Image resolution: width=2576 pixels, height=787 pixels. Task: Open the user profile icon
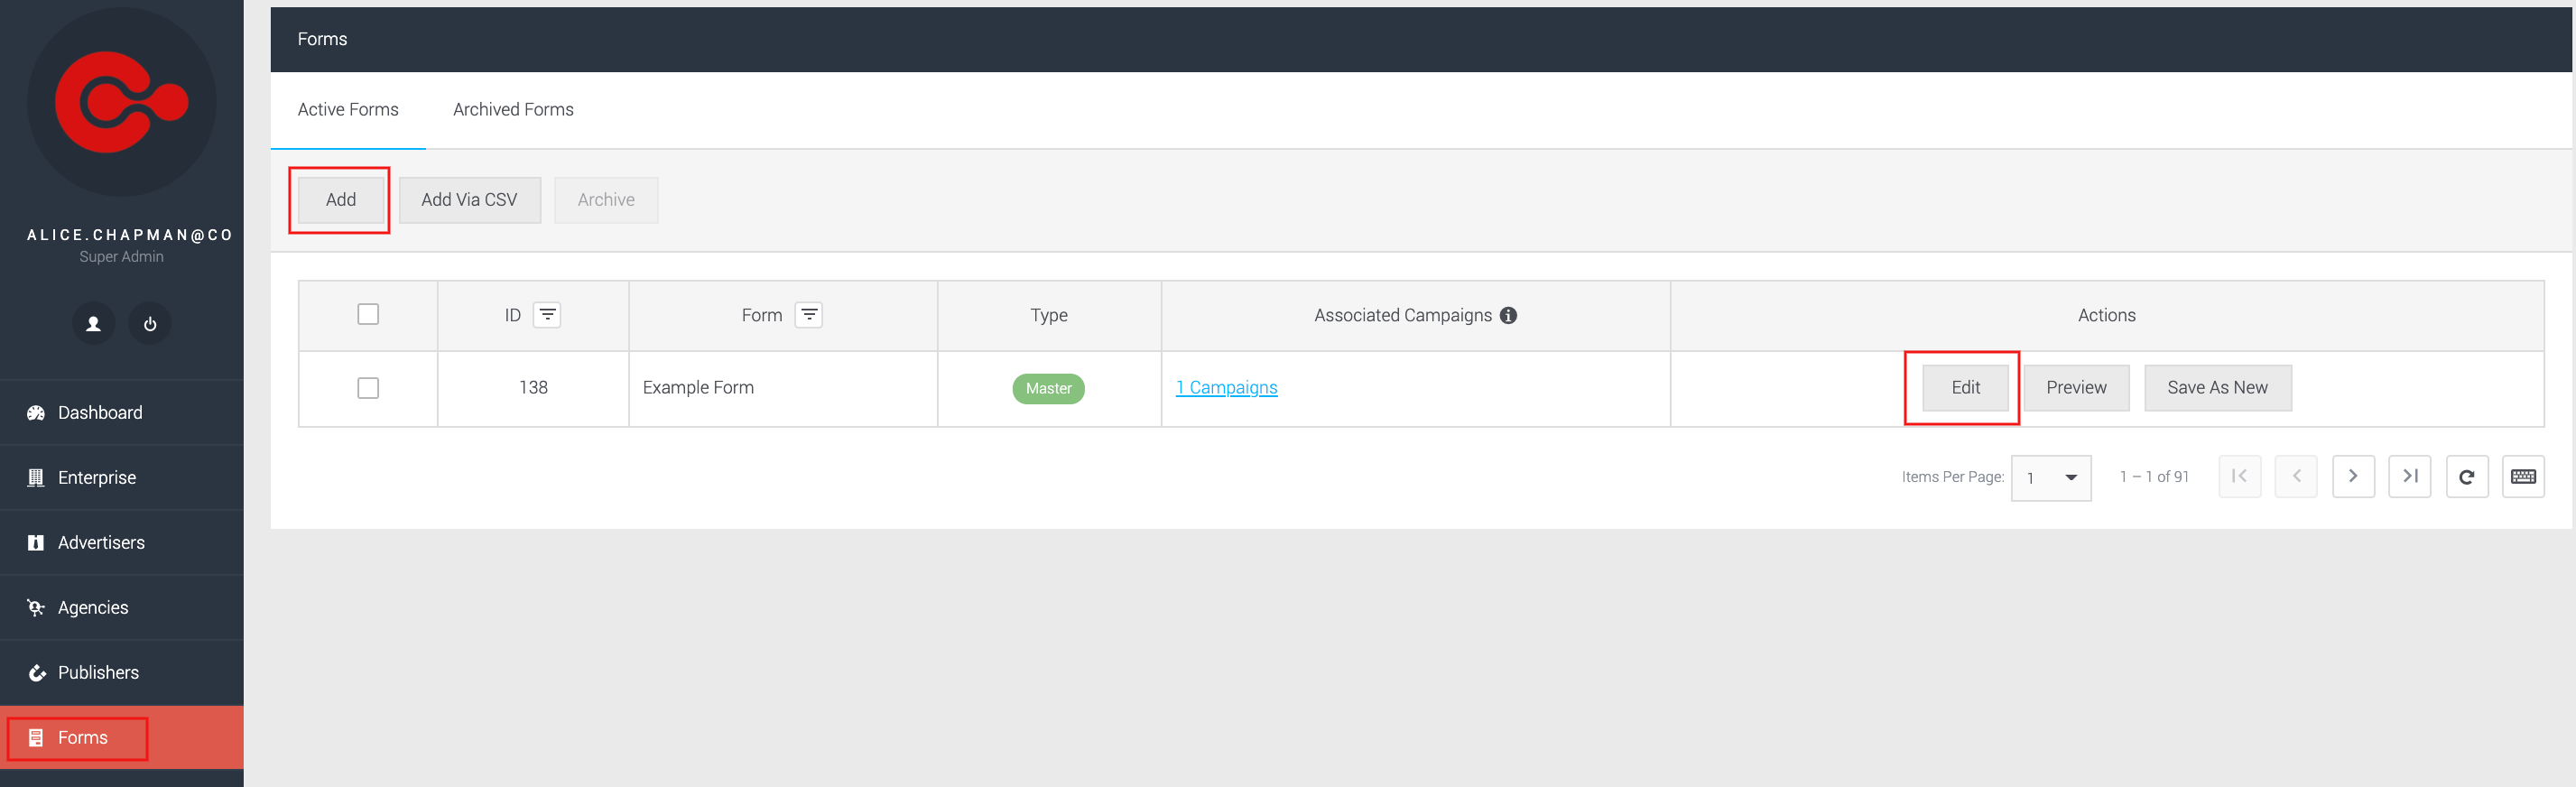(x=93, y=324)
